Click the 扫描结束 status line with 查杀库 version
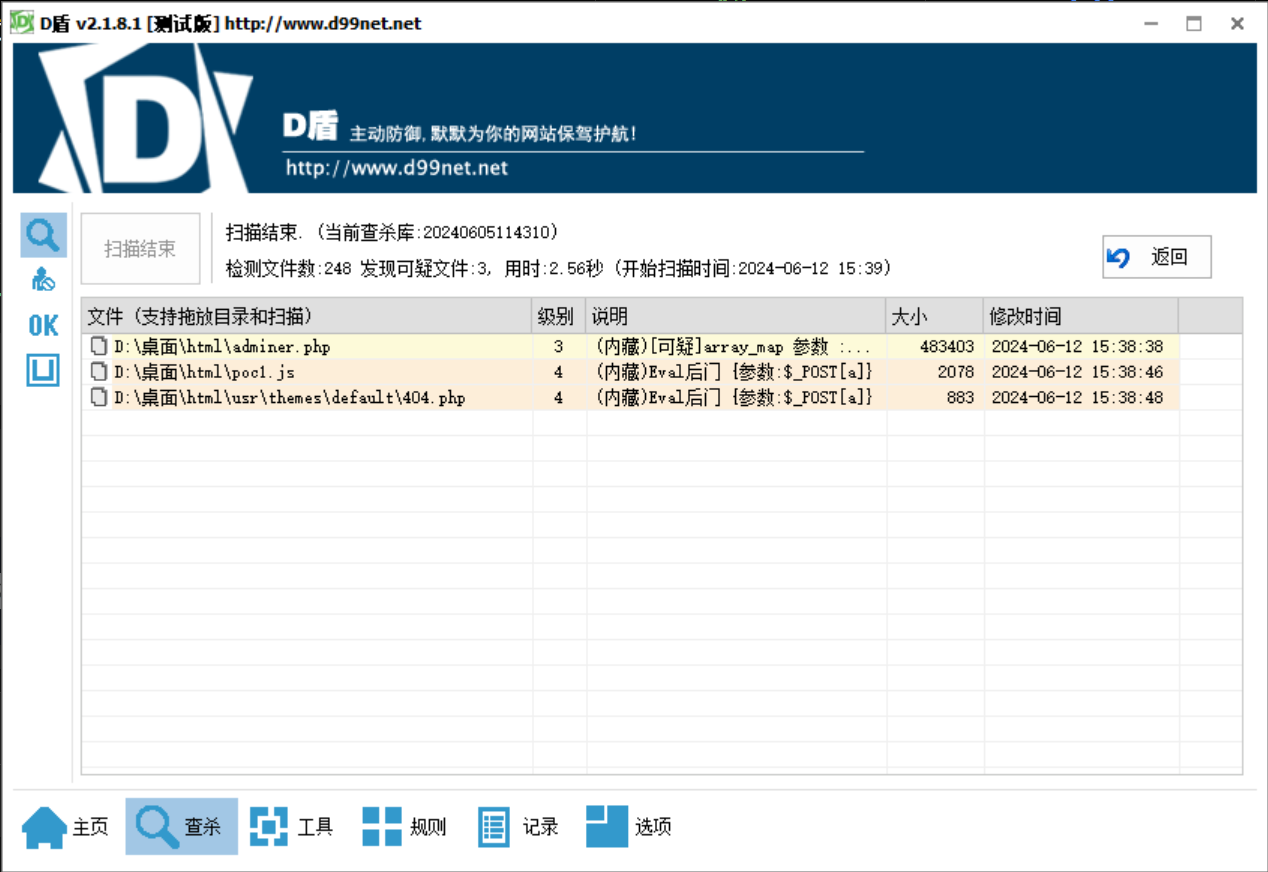The image size is (1268, 872). tap(392, 232)
